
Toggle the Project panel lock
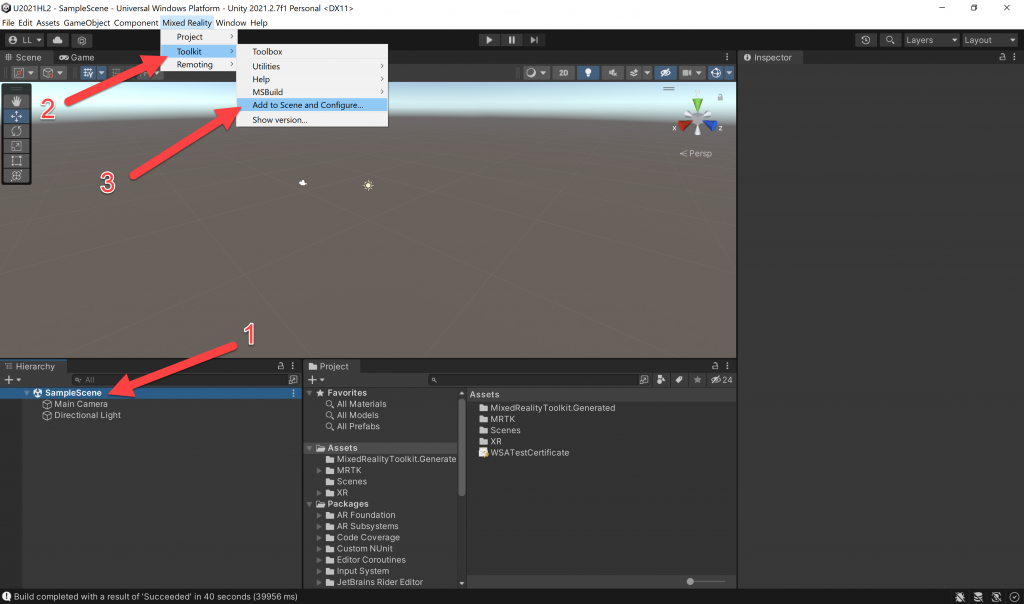(715, 366)
